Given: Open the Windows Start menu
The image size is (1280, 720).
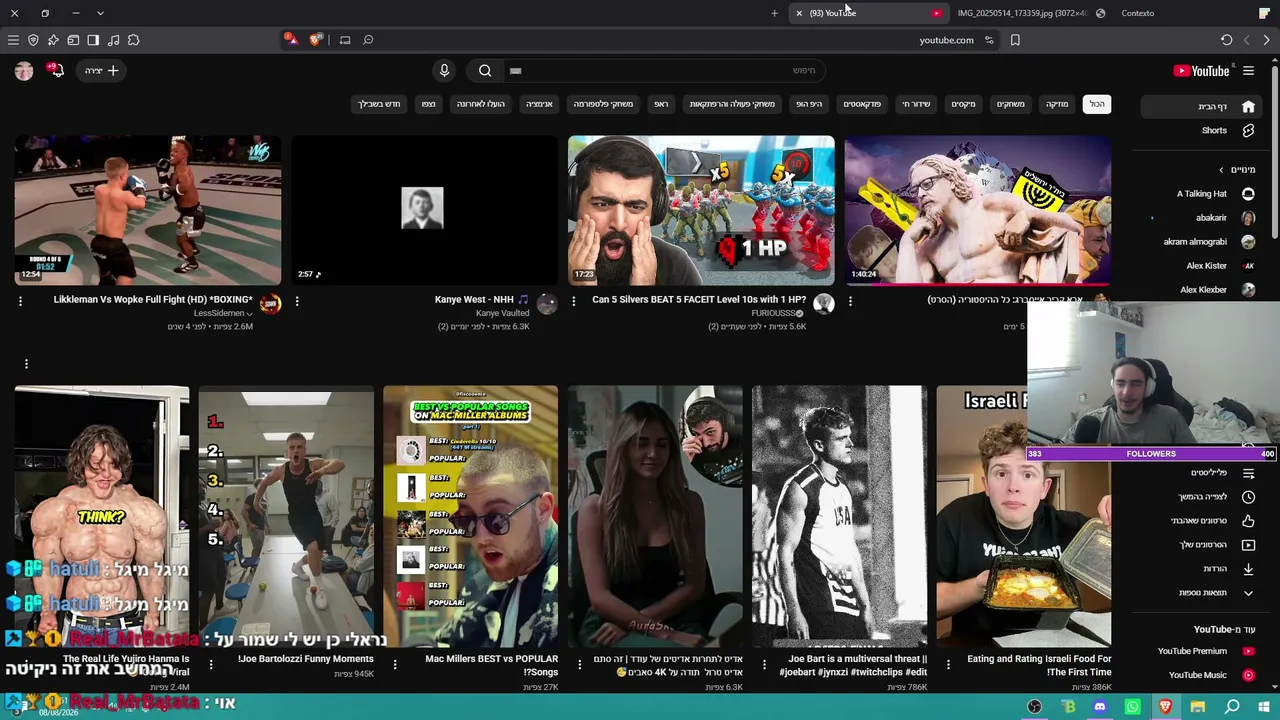Looking at the screenshot, I should pyautogui.click(x=1264, y=707).
